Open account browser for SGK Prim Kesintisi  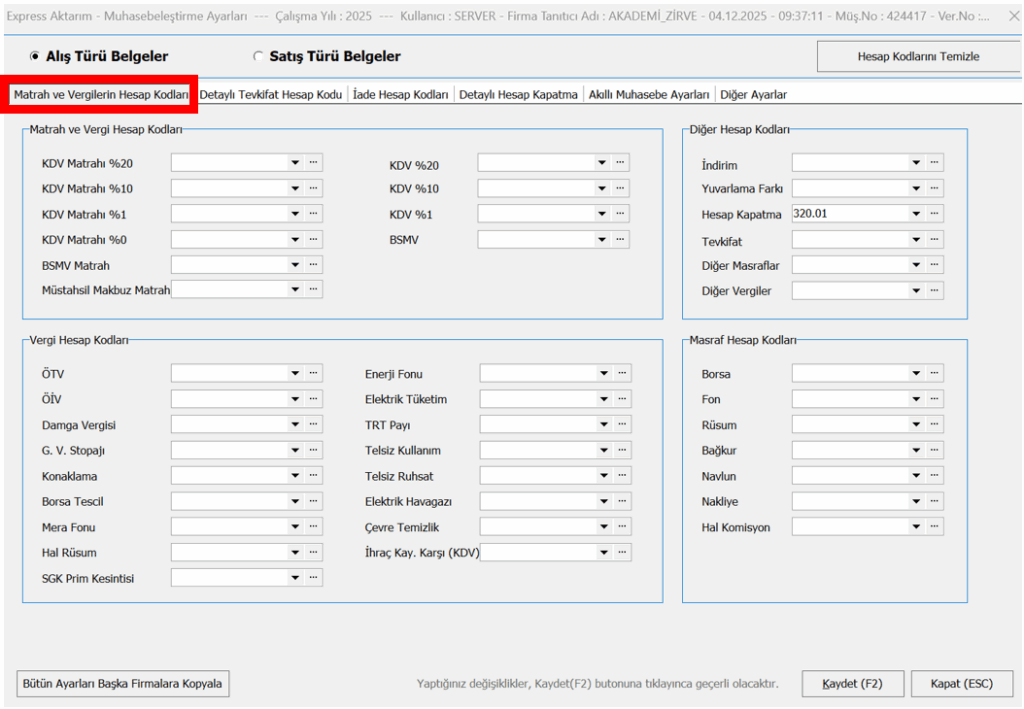313,578
